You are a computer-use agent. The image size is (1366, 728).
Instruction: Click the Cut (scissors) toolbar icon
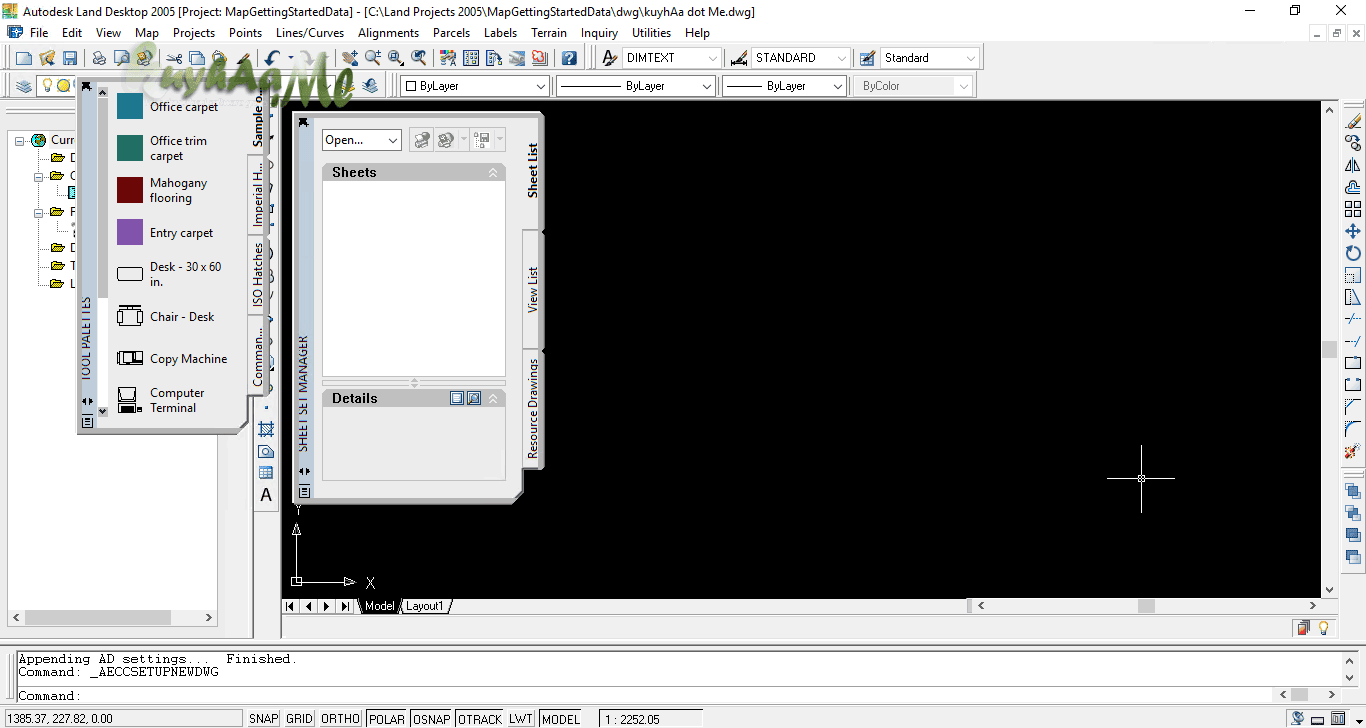click(x=174, y=59)
